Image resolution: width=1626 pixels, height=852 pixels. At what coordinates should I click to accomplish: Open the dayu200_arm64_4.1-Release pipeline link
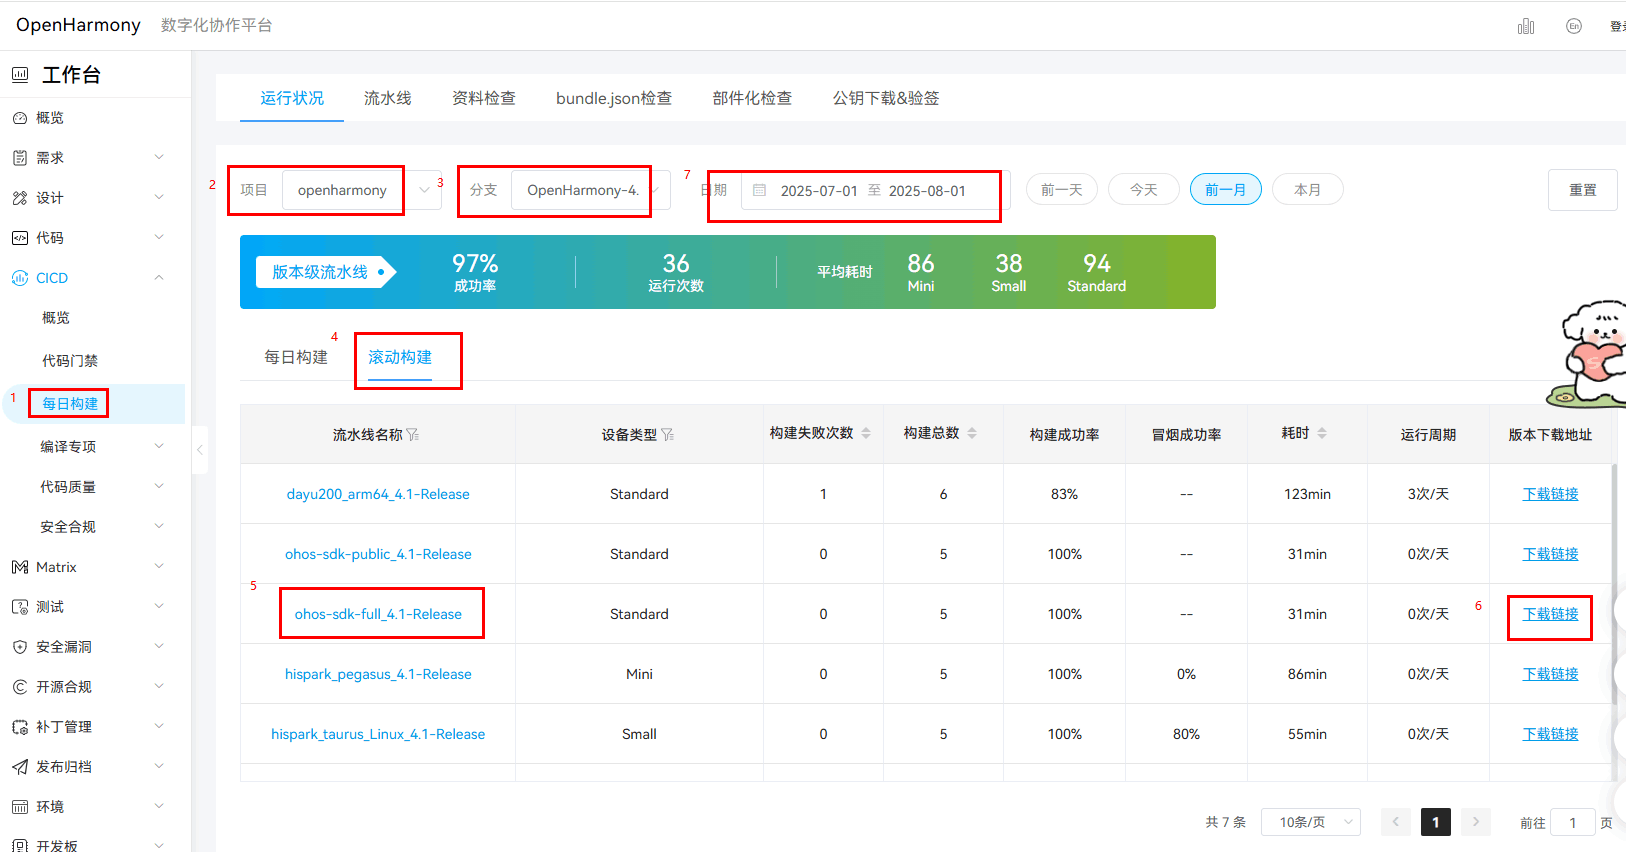click(378, 494)
